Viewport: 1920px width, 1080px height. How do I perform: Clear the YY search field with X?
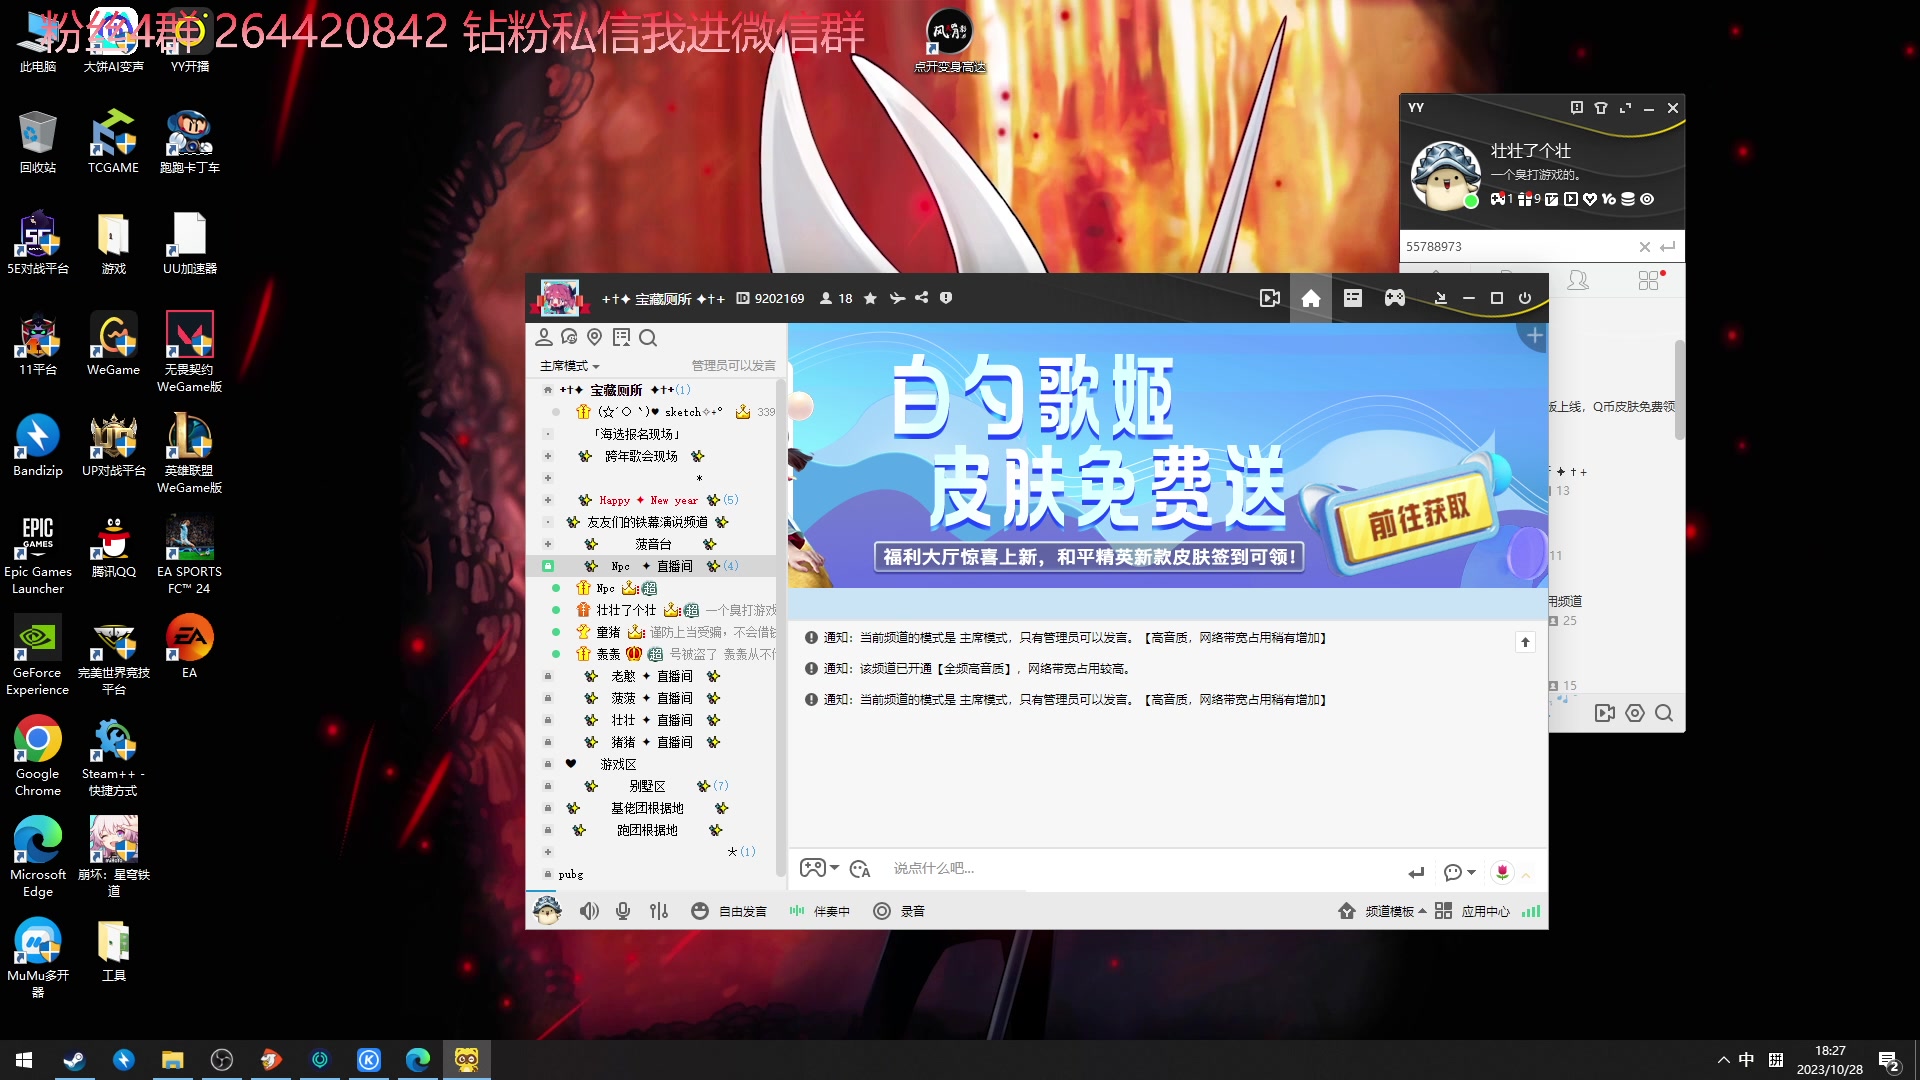1644,247
